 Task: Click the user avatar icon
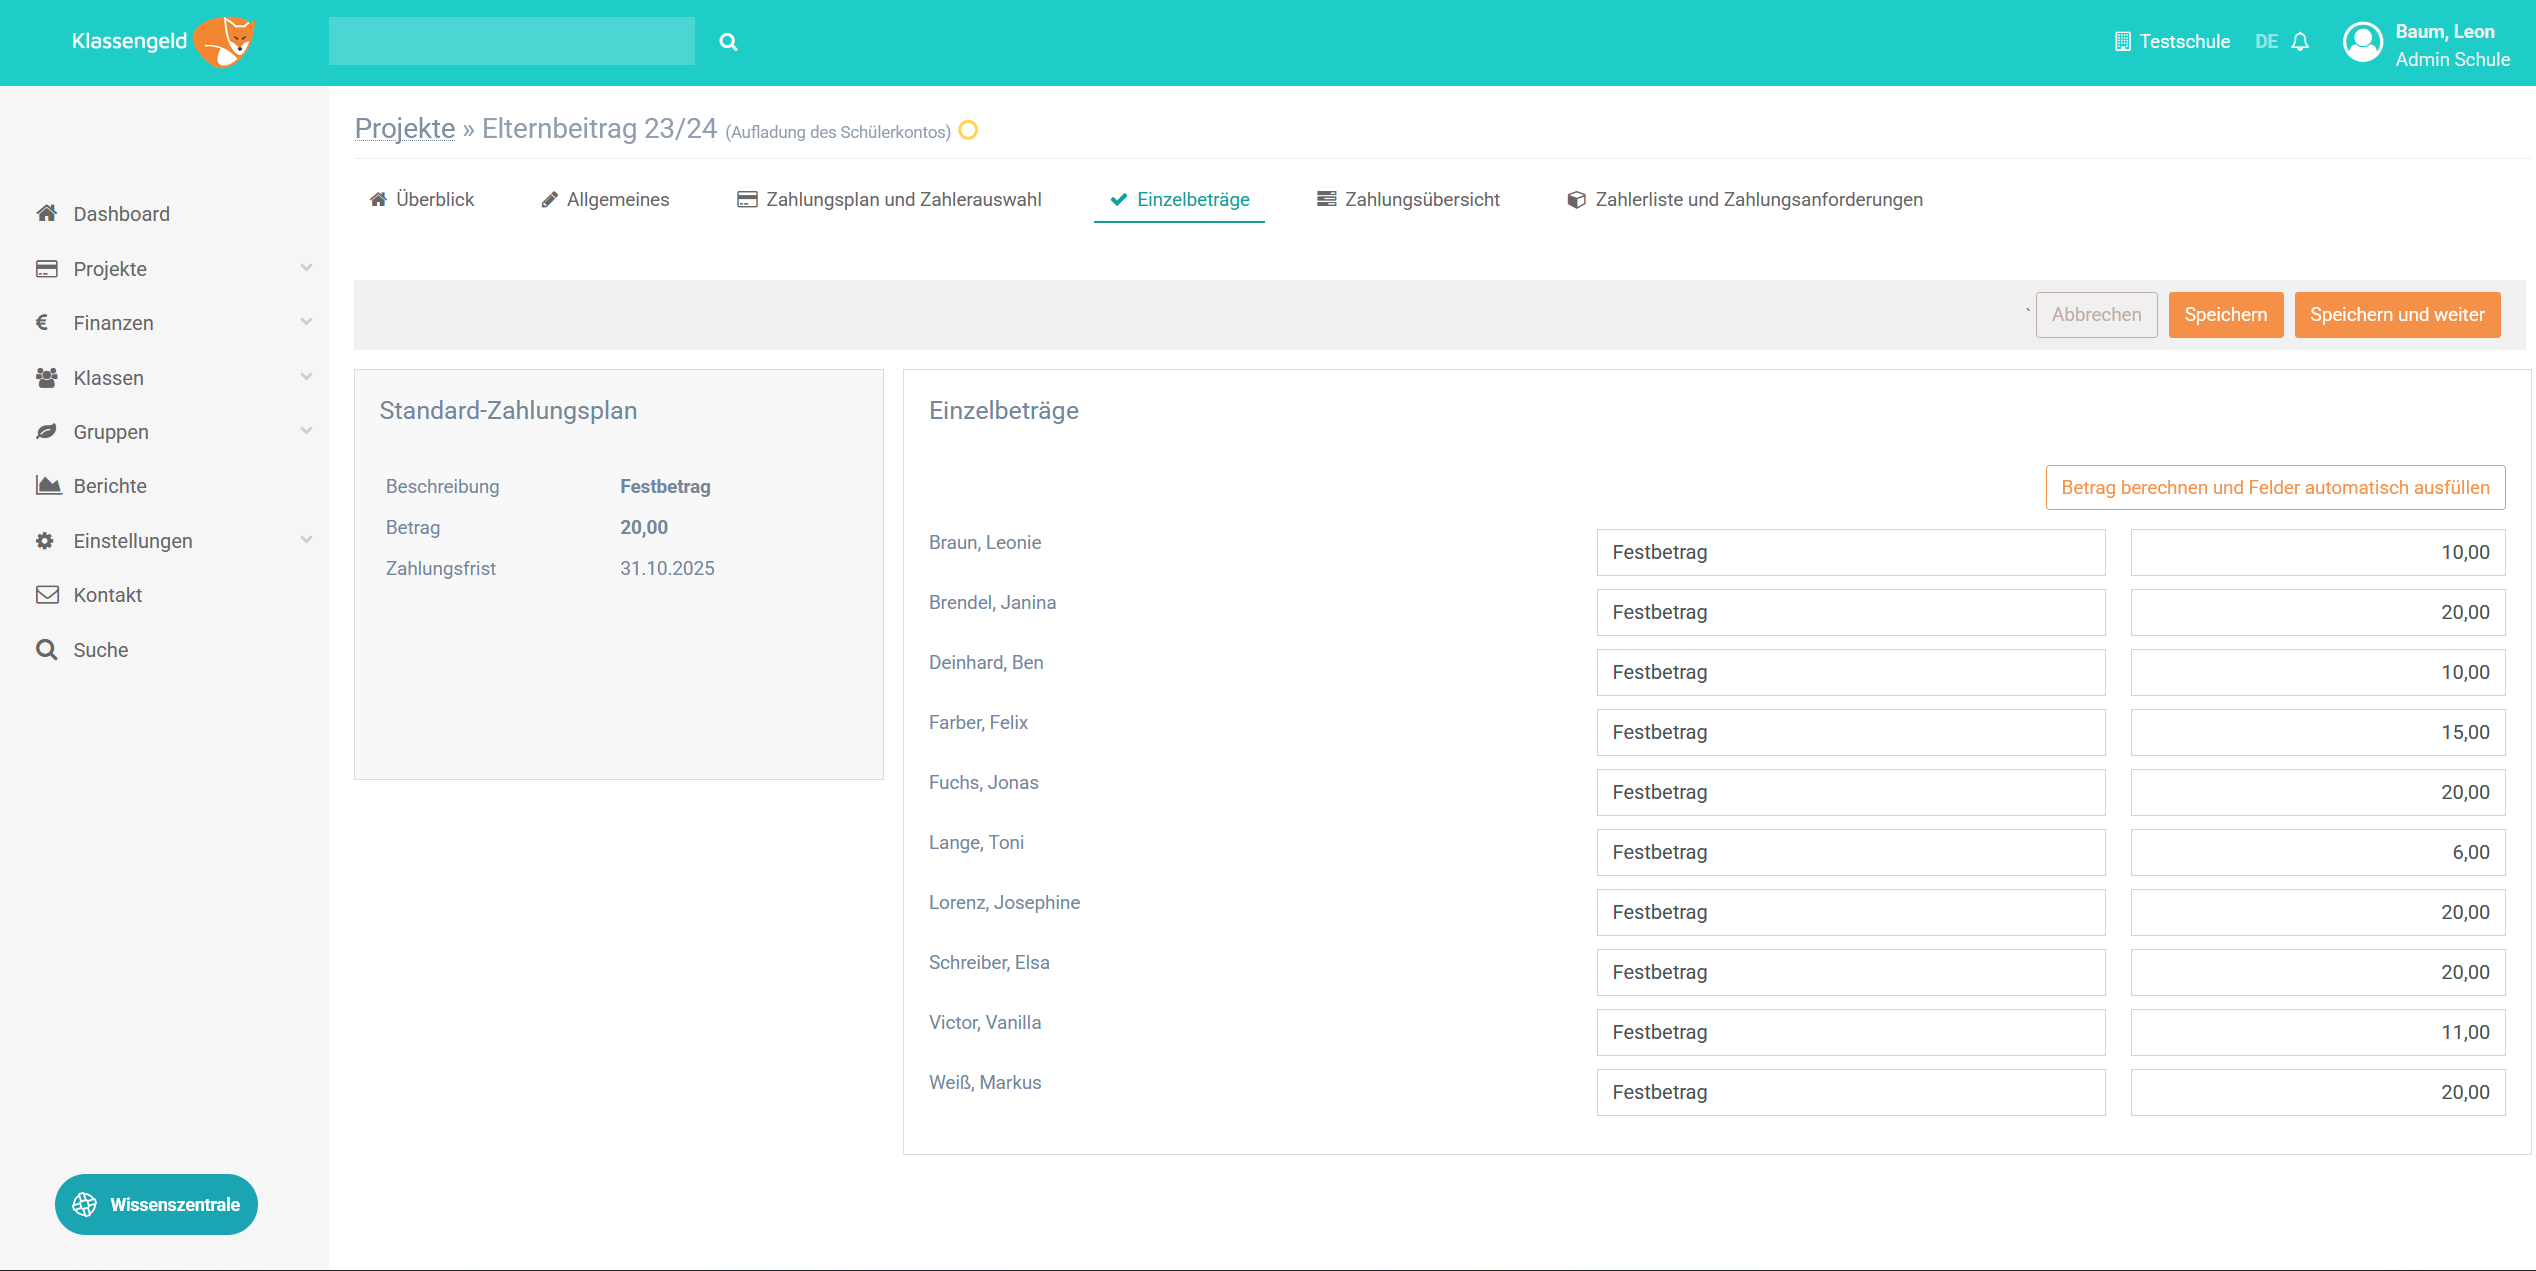point(2362,43)
